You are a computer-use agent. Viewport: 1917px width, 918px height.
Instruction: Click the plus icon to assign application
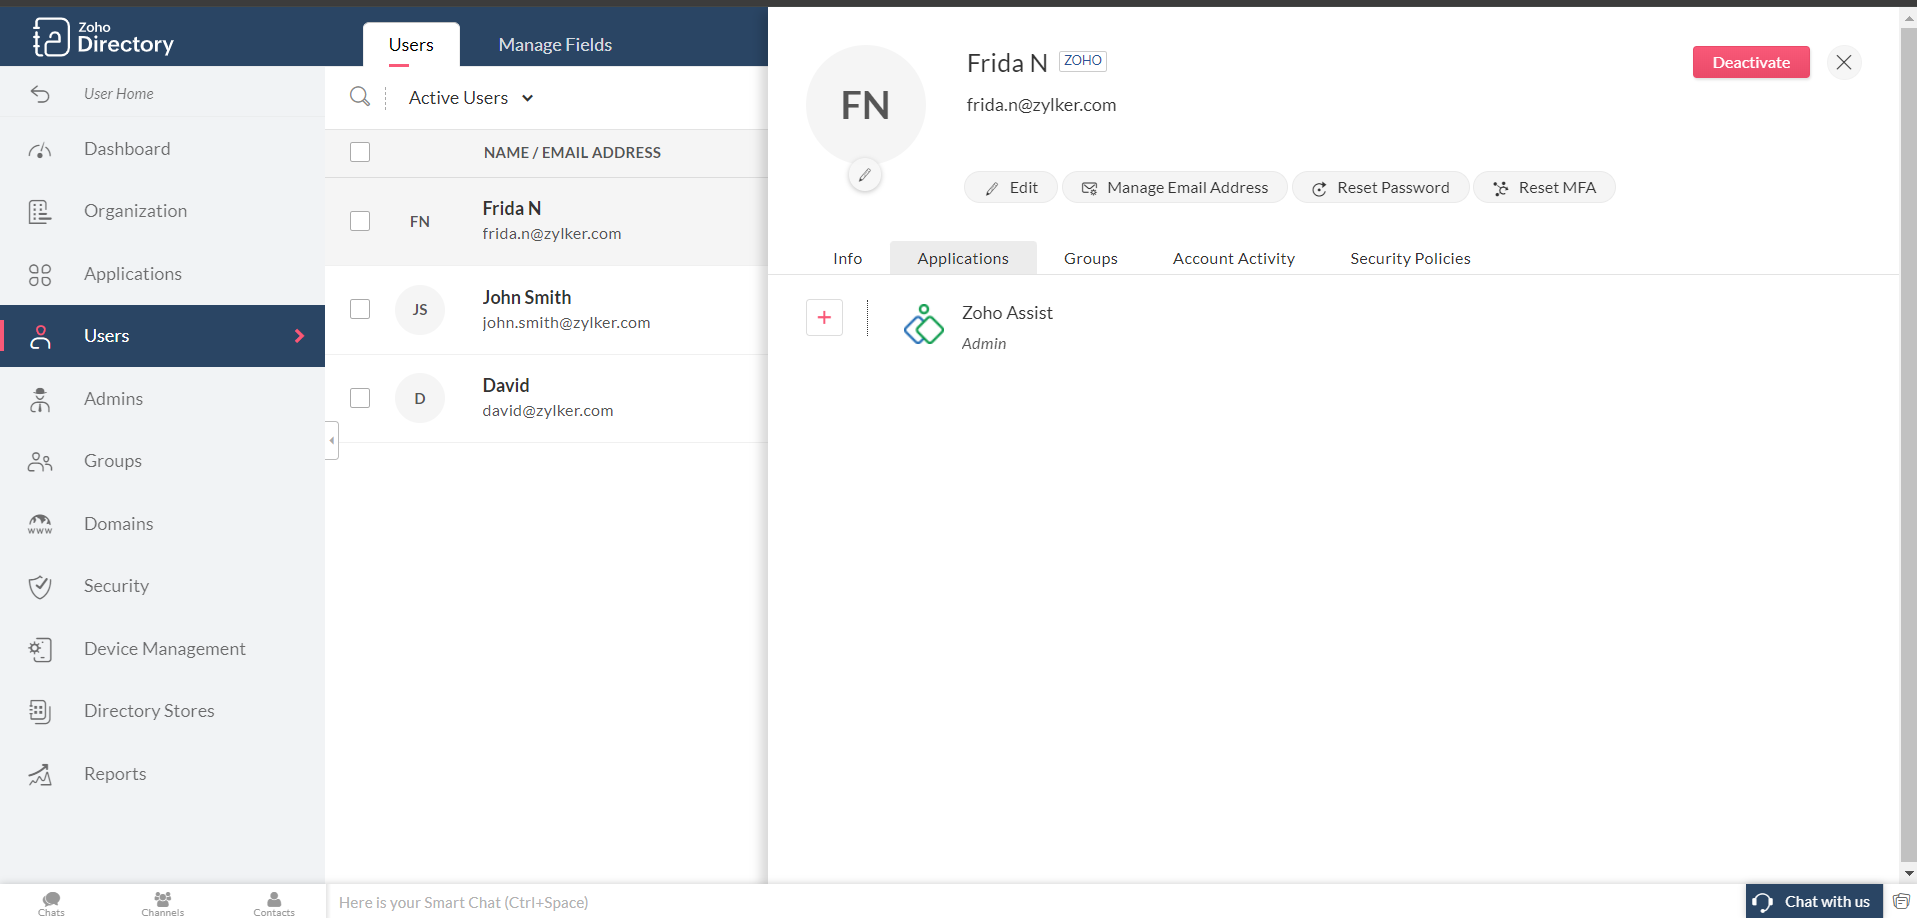824,318
